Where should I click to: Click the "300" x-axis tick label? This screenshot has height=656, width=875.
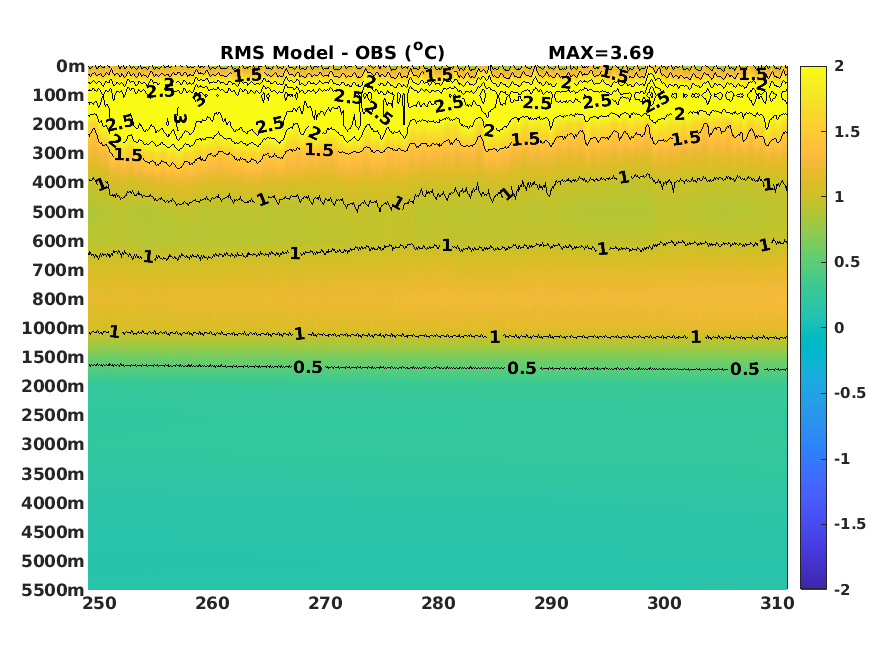coord(664,603)
